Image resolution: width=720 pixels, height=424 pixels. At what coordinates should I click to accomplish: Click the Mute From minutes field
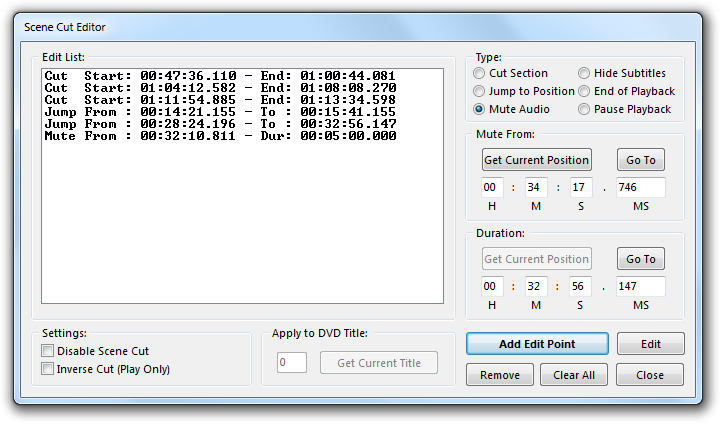coord(538,188)
